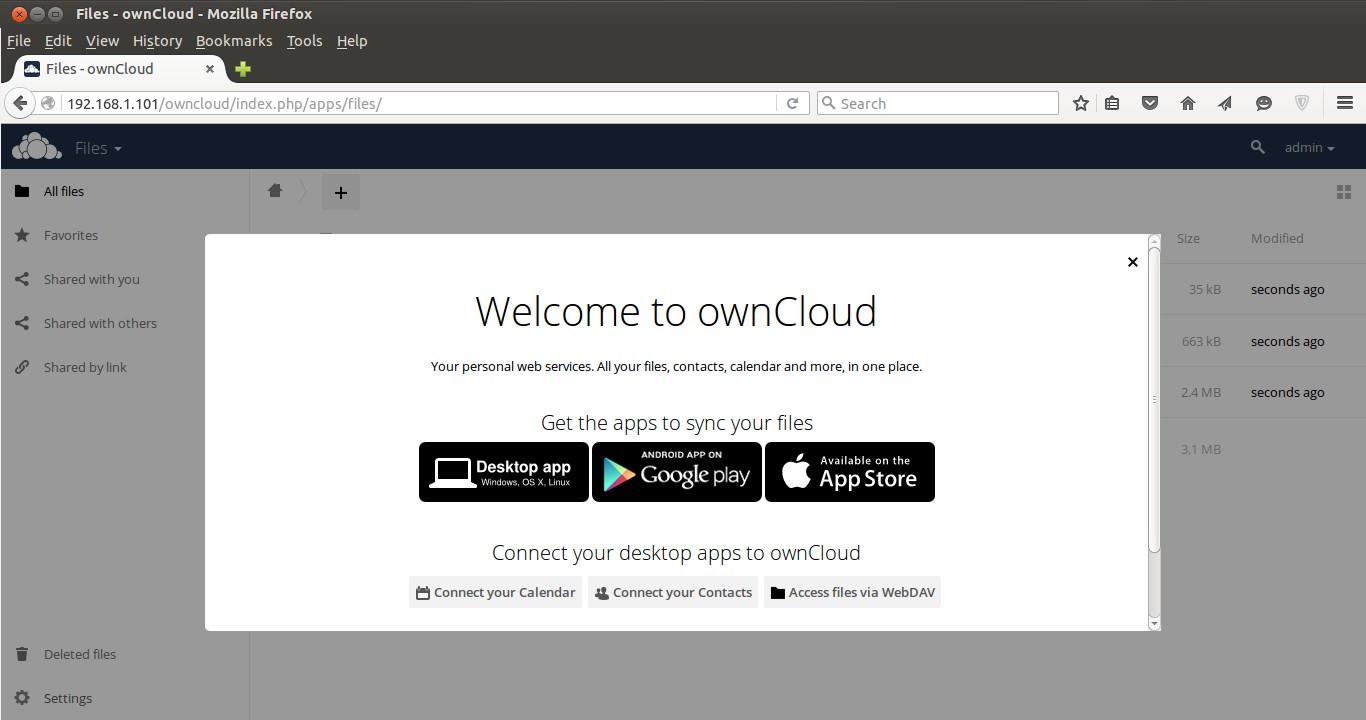Click the Shared by link chain icon
The height and width of the screenshot is (720, 1366).
pyautogui.click(x=22, y=367)
